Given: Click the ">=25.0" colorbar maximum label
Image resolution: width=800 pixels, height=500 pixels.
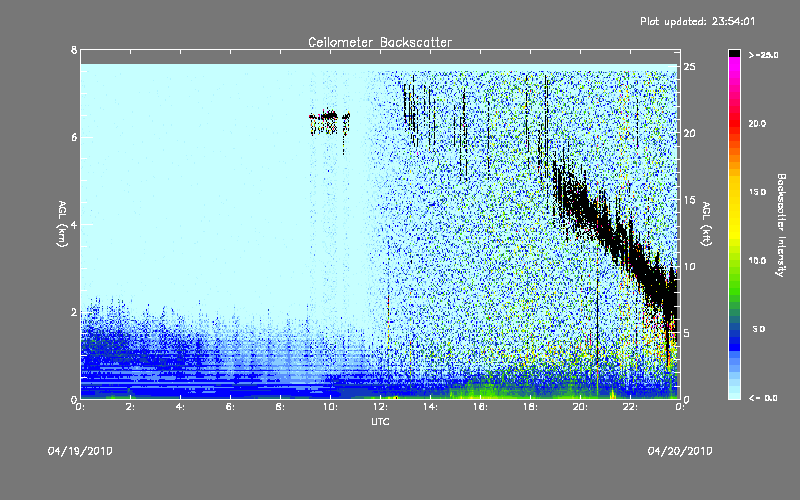Looking at the screenshot, I should click(x=764, y=55).
